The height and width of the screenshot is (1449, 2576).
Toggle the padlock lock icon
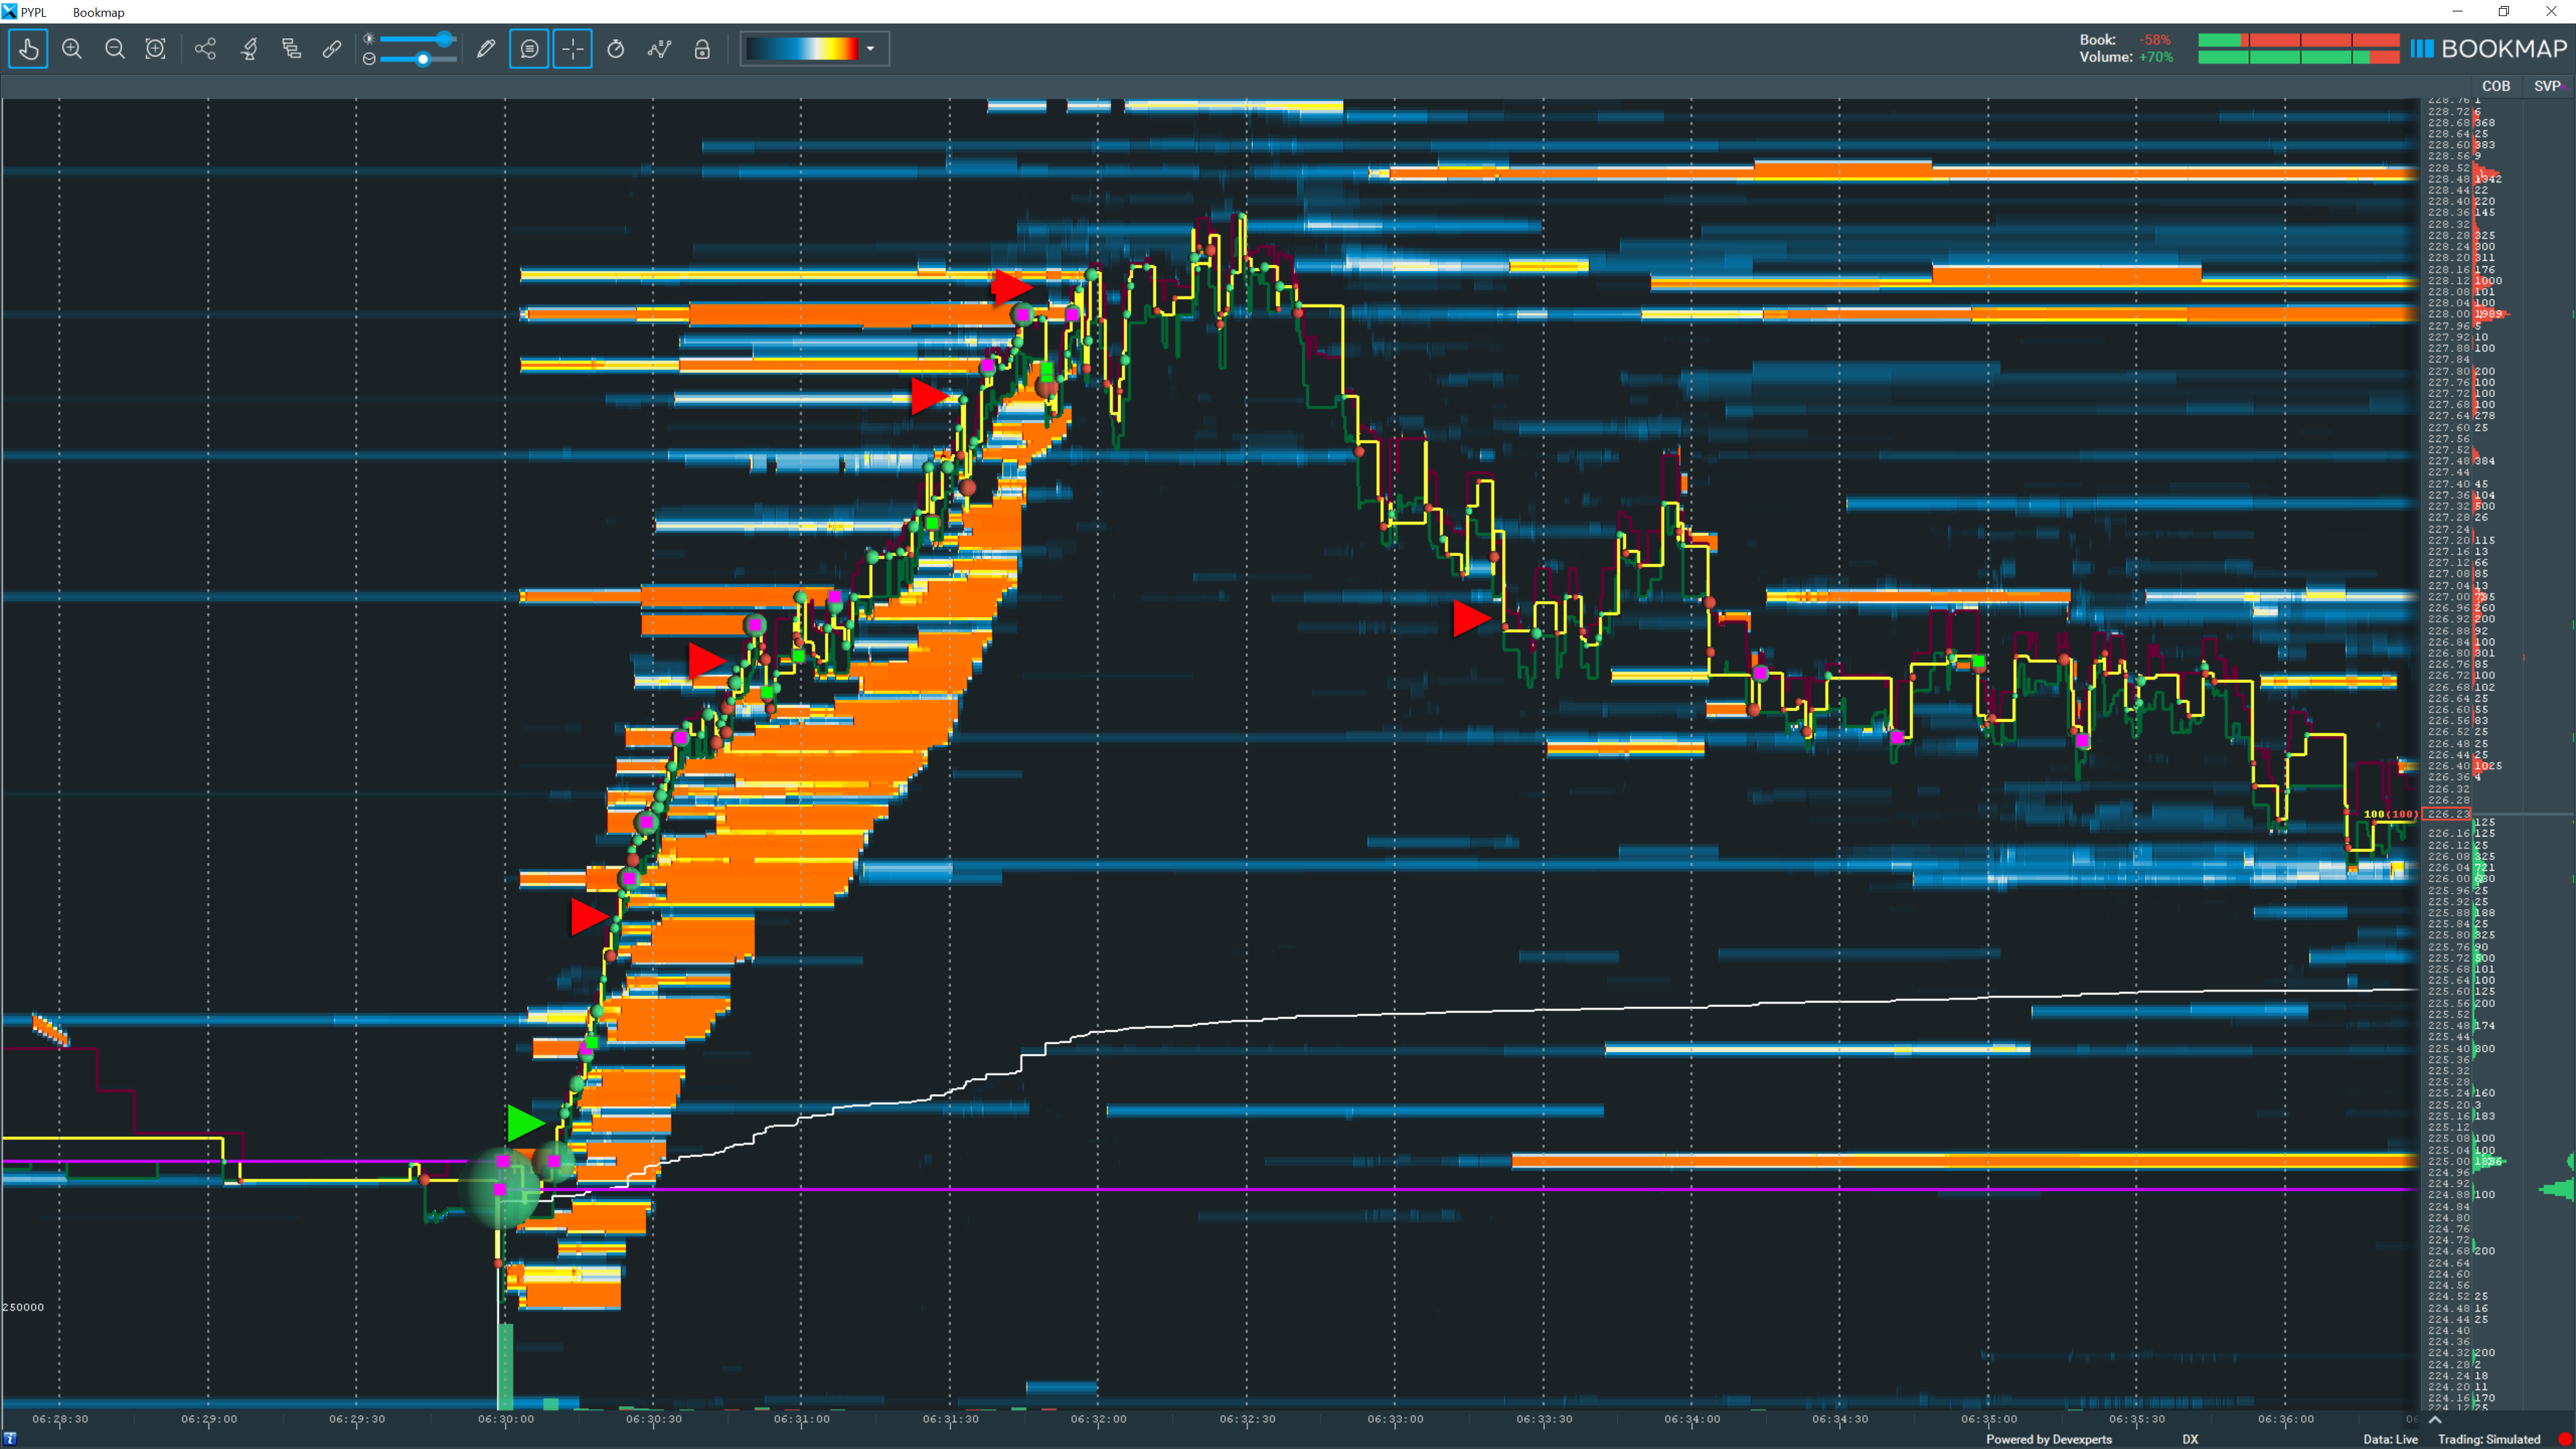coord(702,49)
